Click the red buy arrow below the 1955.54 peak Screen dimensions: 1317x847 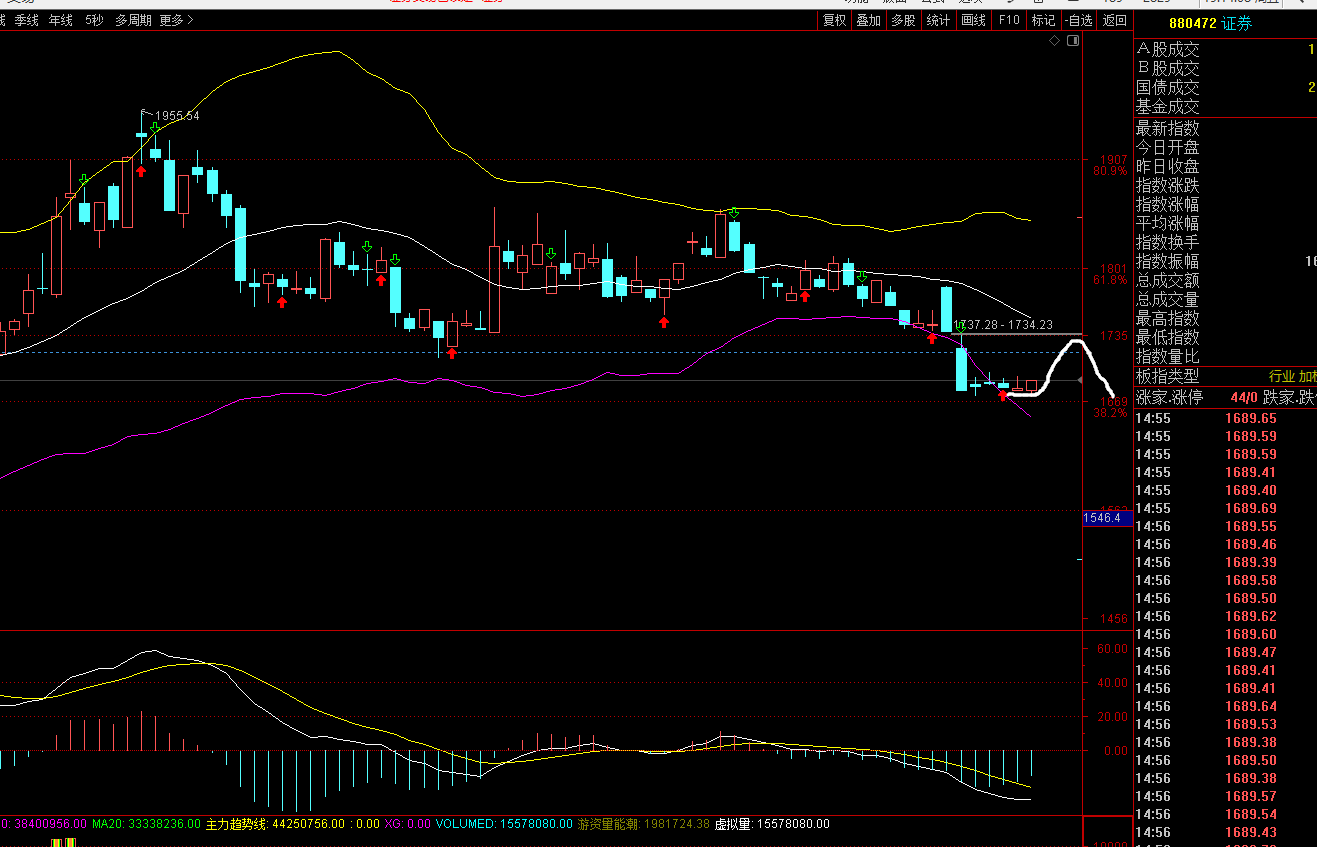coord(141,170)
